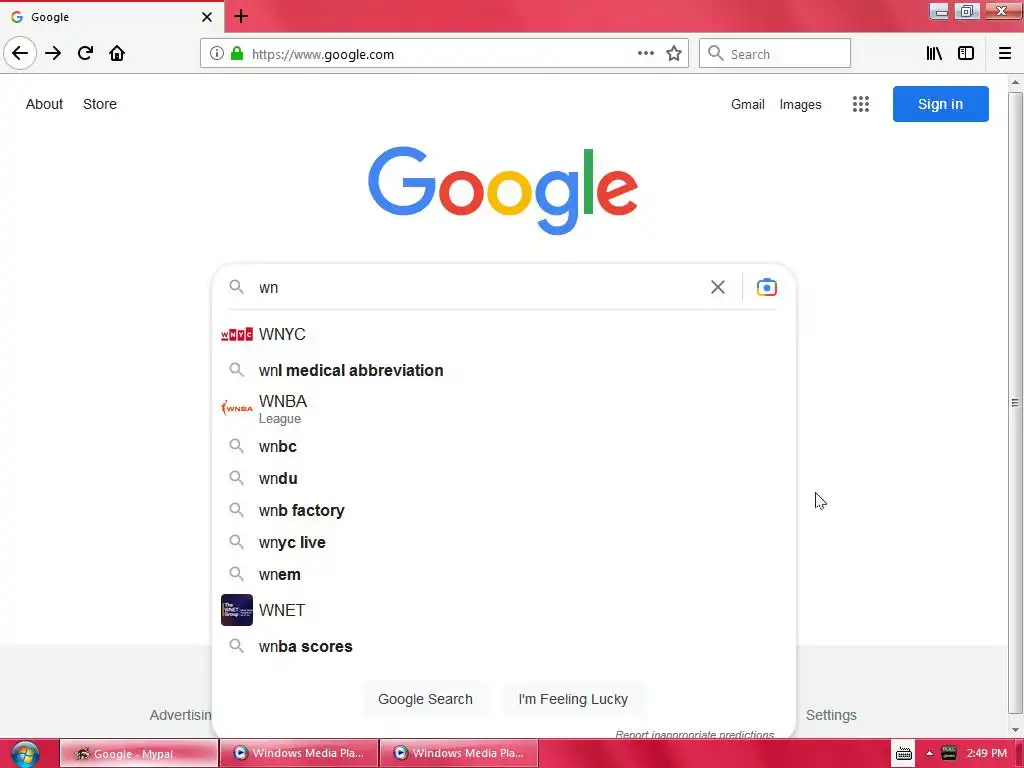Reload the page with the refresh icon
The height and width of the screenshot is (768, 1024).
85,54
